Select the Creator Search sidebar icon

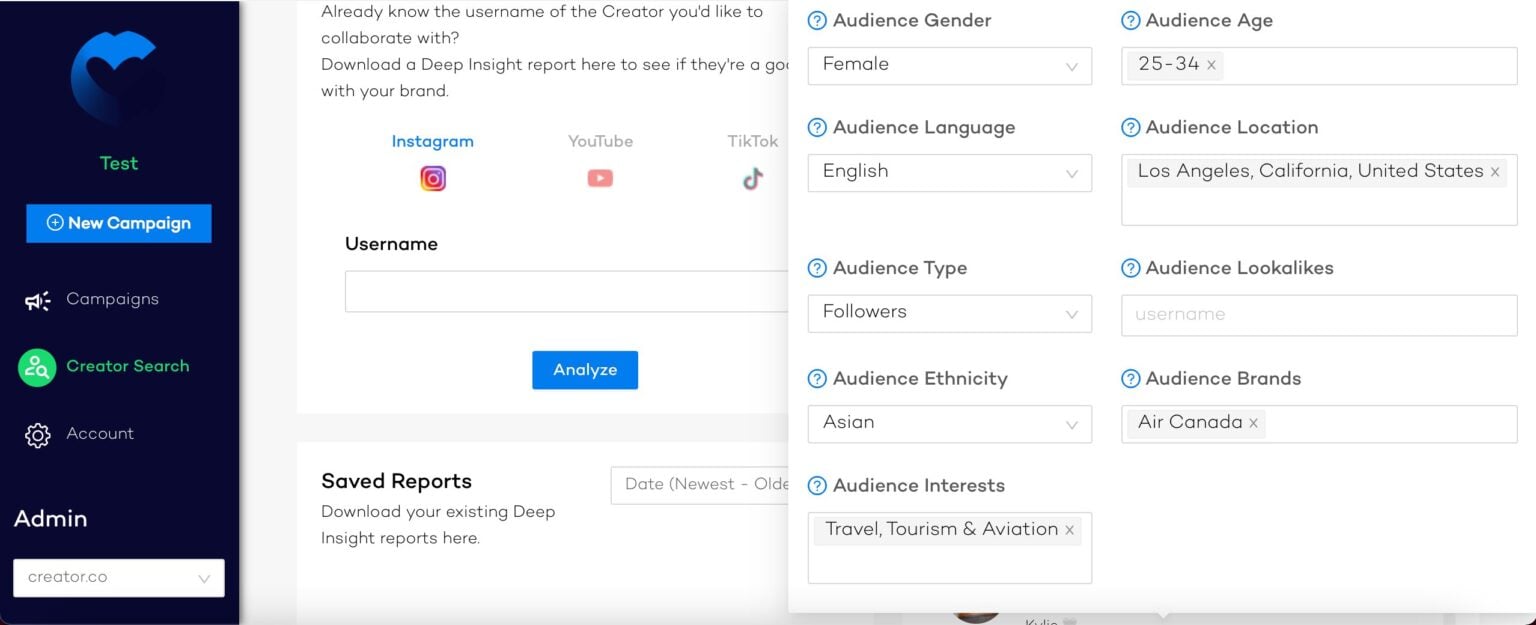pyautogui.click(x=37, y=366)
